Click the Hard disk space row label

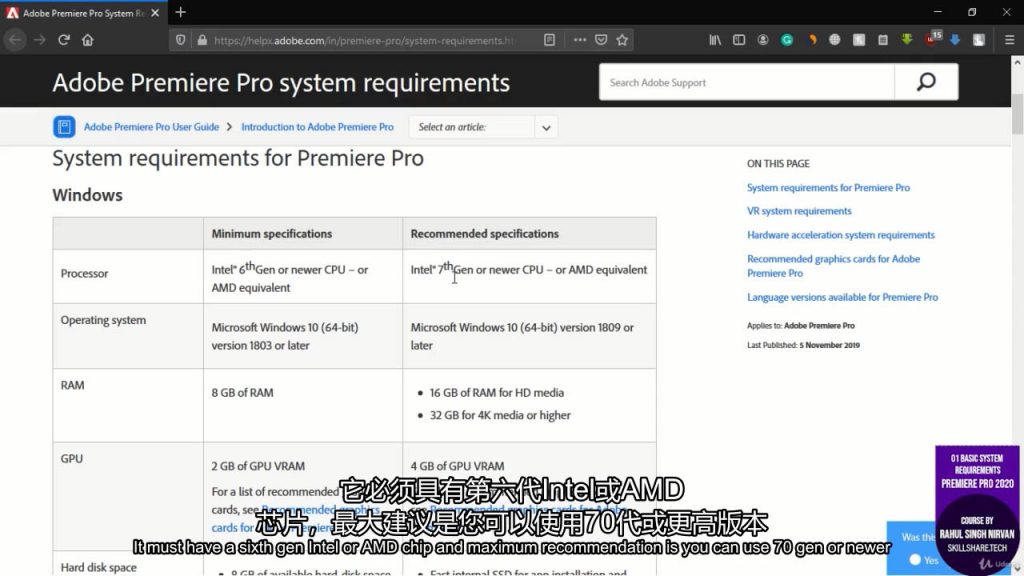click(99, 568)
